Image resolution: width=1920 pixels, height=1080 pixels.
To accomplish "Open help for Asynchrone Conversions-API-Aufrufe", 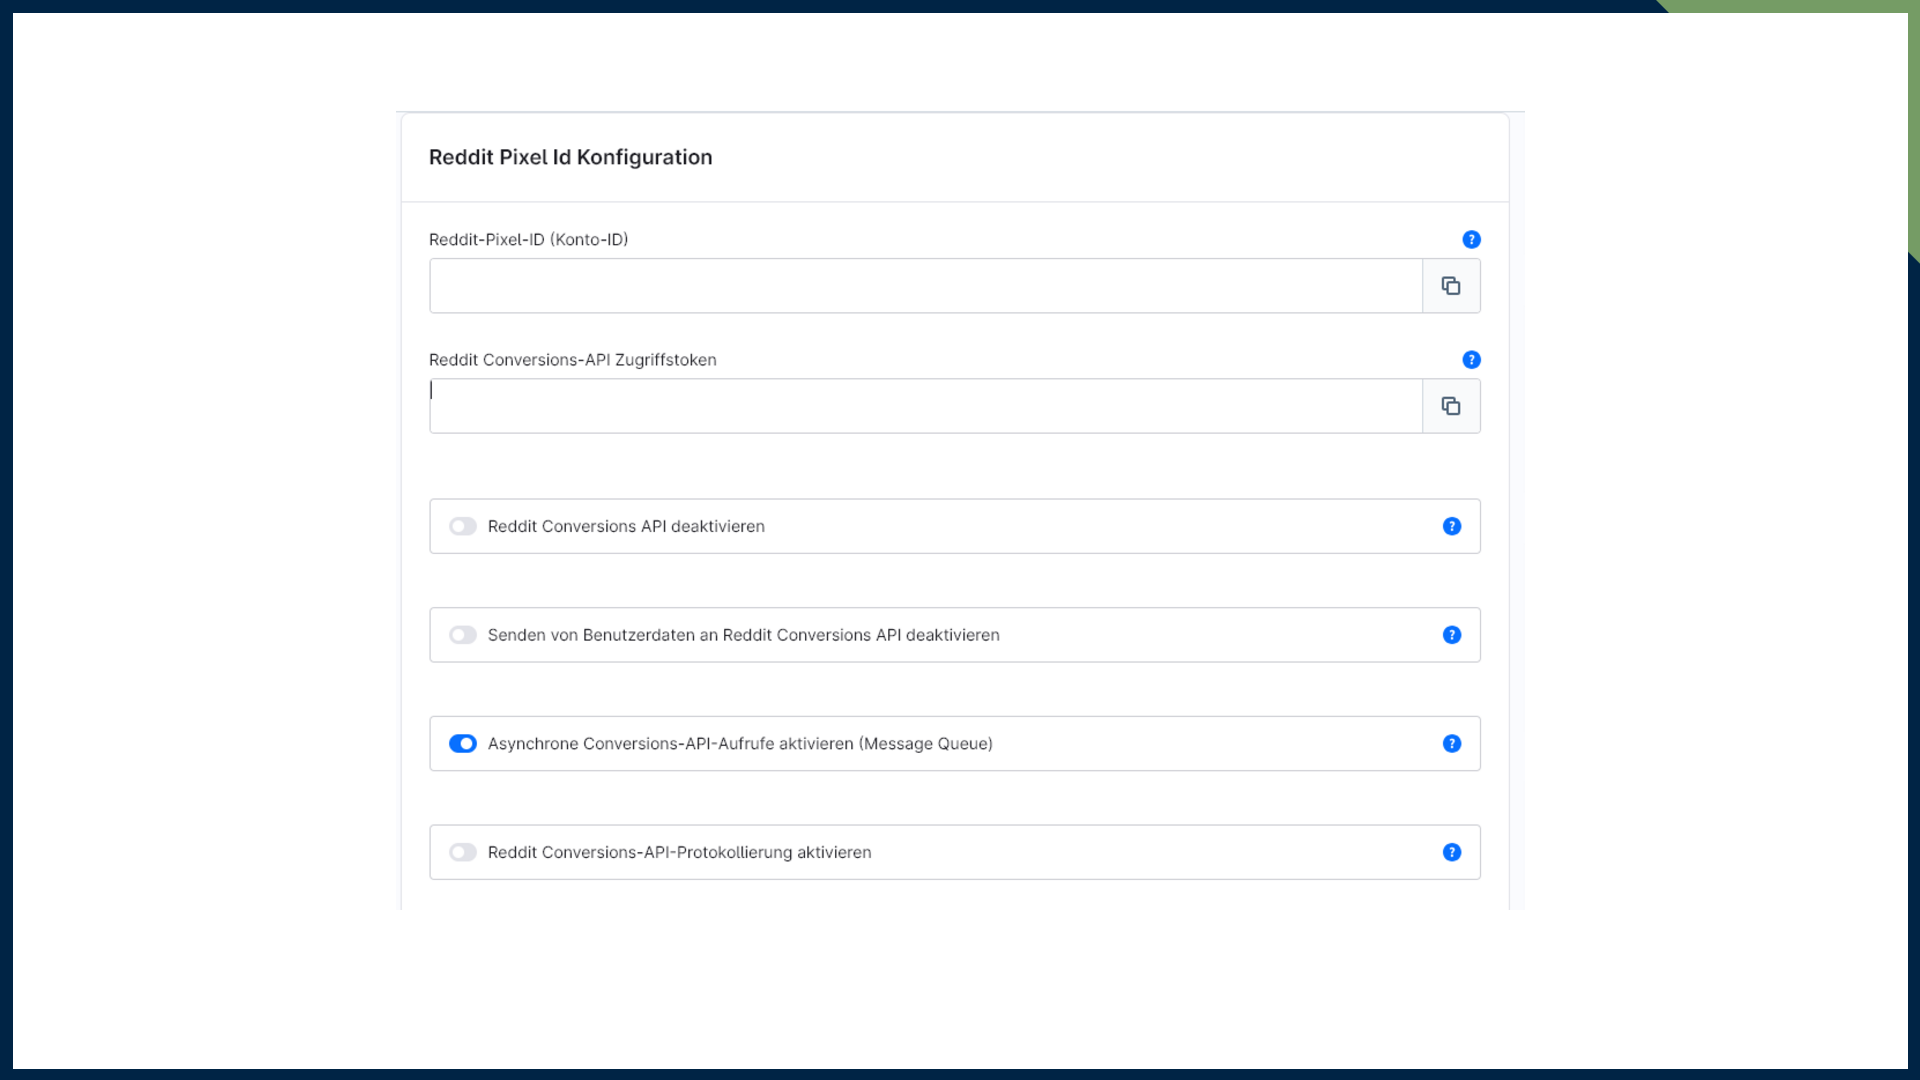I will point(1452,744).
